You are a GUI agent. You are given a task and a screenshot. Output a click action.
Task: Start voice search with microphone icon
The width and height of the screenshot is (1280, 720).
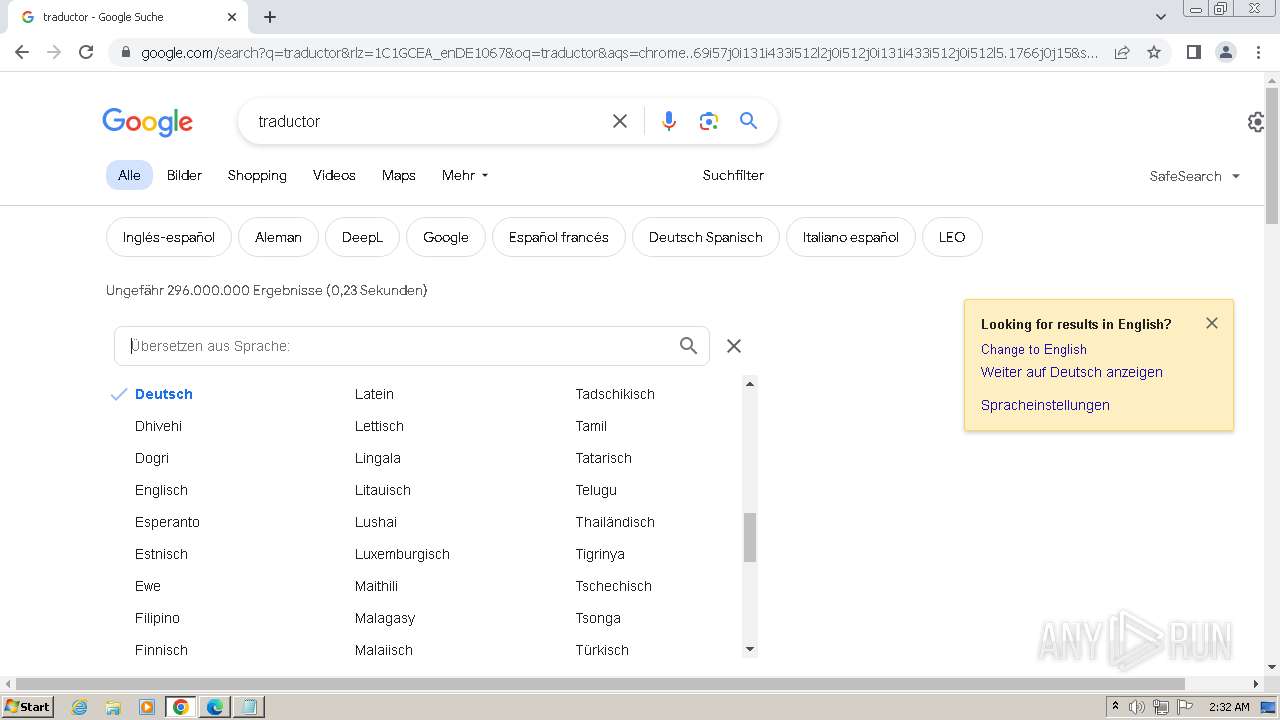(669, 121)
